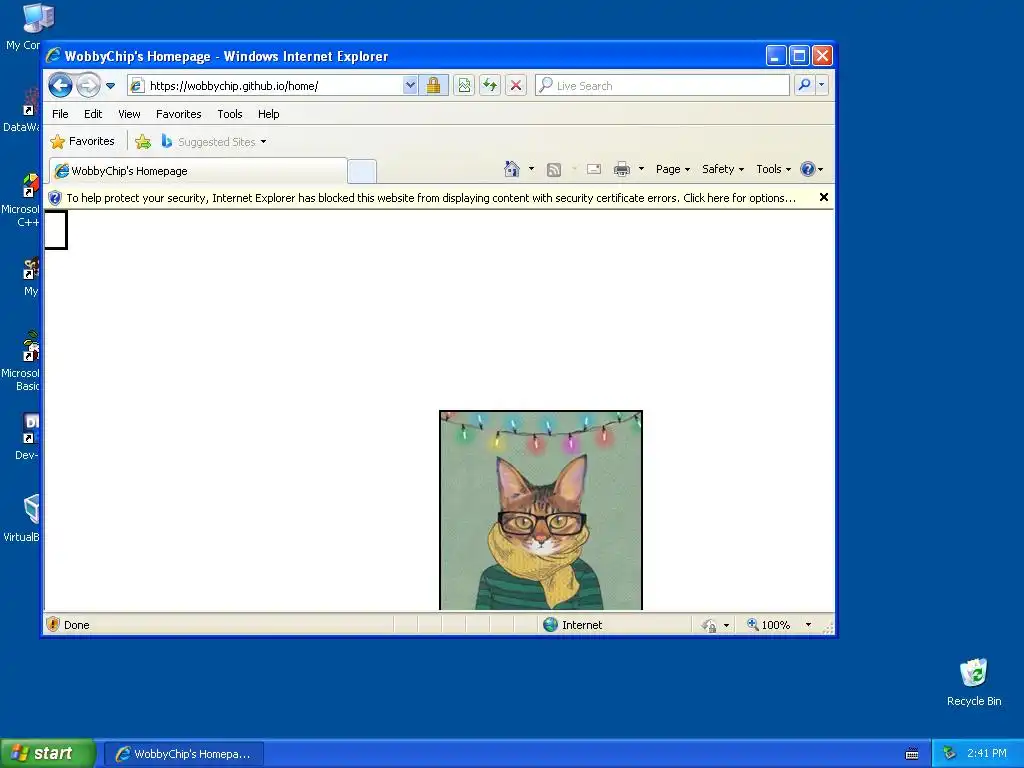The width and height of the screenshot is (1024, 768).
Task: Open a new blank tab
Action: [x=362, y=171]
